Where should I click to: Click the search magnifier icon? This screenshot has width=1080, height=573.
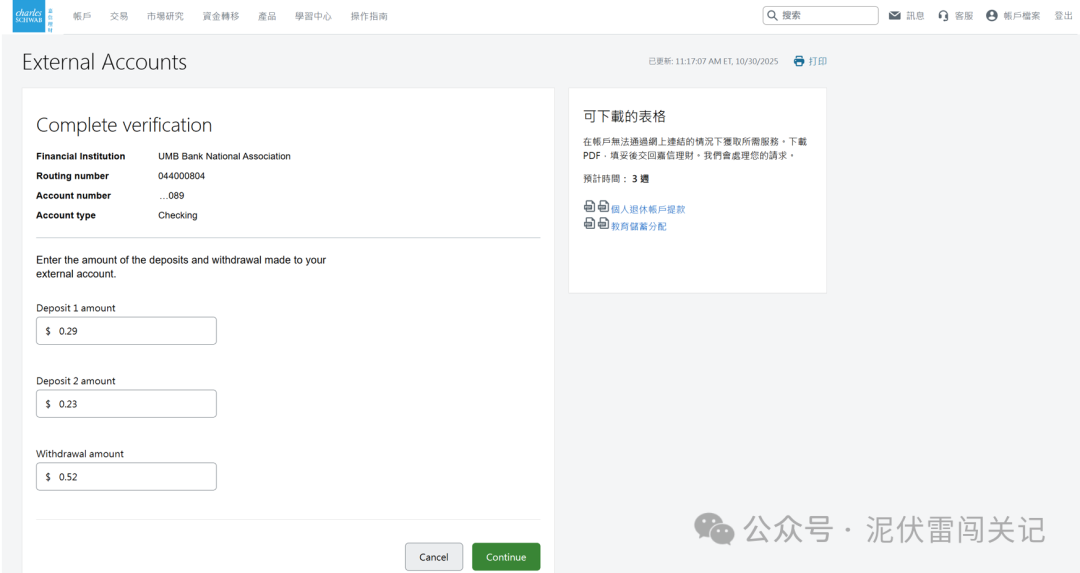point(772,15)
